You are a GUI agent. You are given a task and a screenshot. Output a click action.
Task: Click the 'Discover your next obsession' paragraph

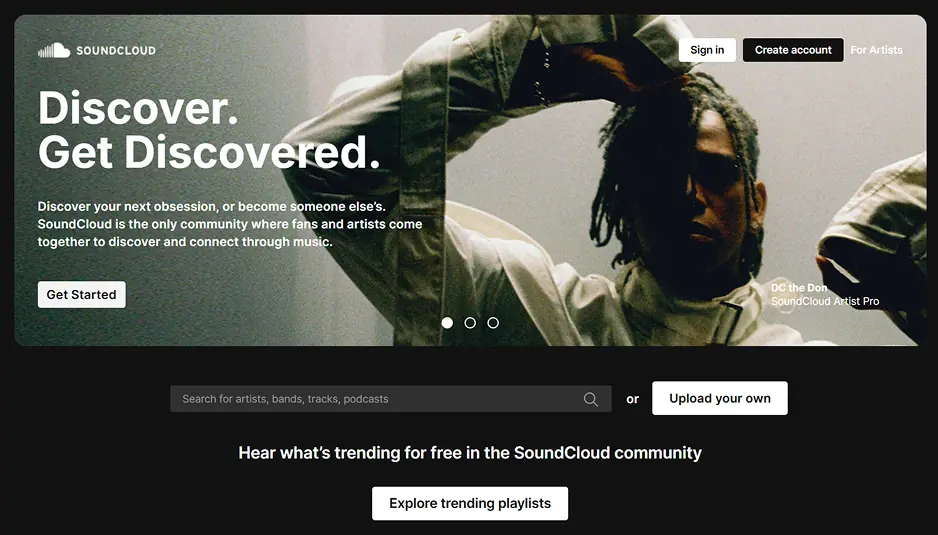(230, 224)
